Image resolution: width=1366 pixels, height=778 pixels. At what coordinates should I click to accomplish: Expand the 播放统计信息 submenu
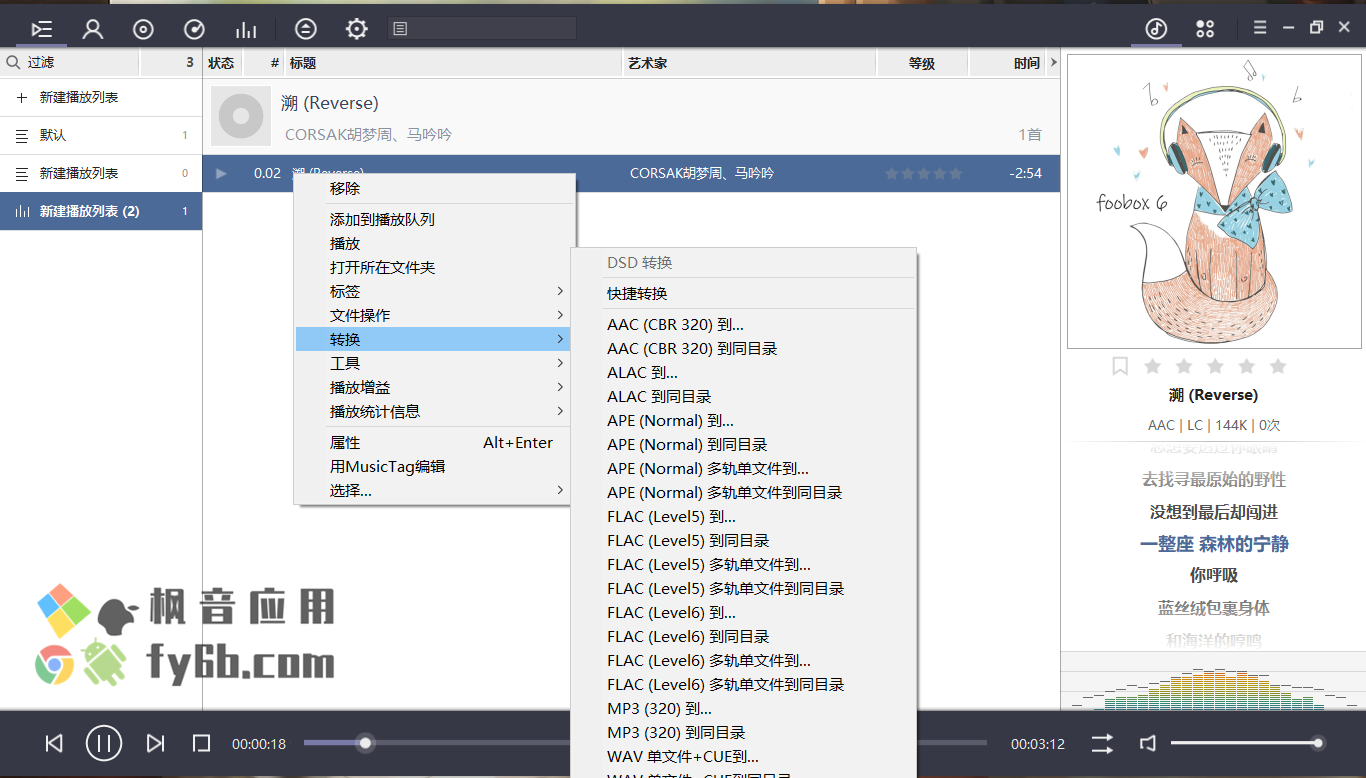coord(434,411)
